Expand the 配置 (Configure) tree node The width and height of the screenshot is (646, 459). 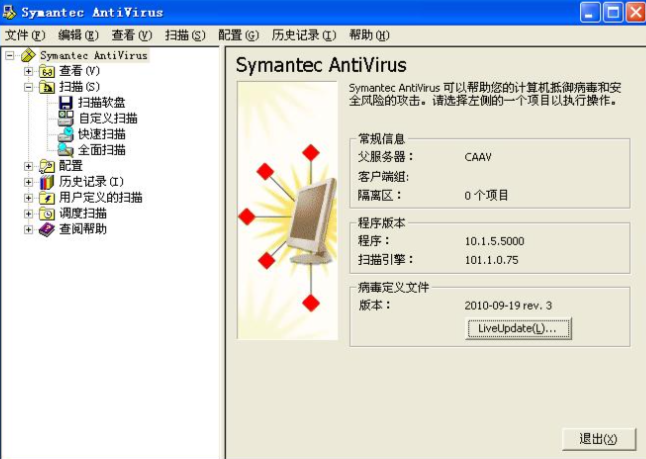tap(28, 166)
